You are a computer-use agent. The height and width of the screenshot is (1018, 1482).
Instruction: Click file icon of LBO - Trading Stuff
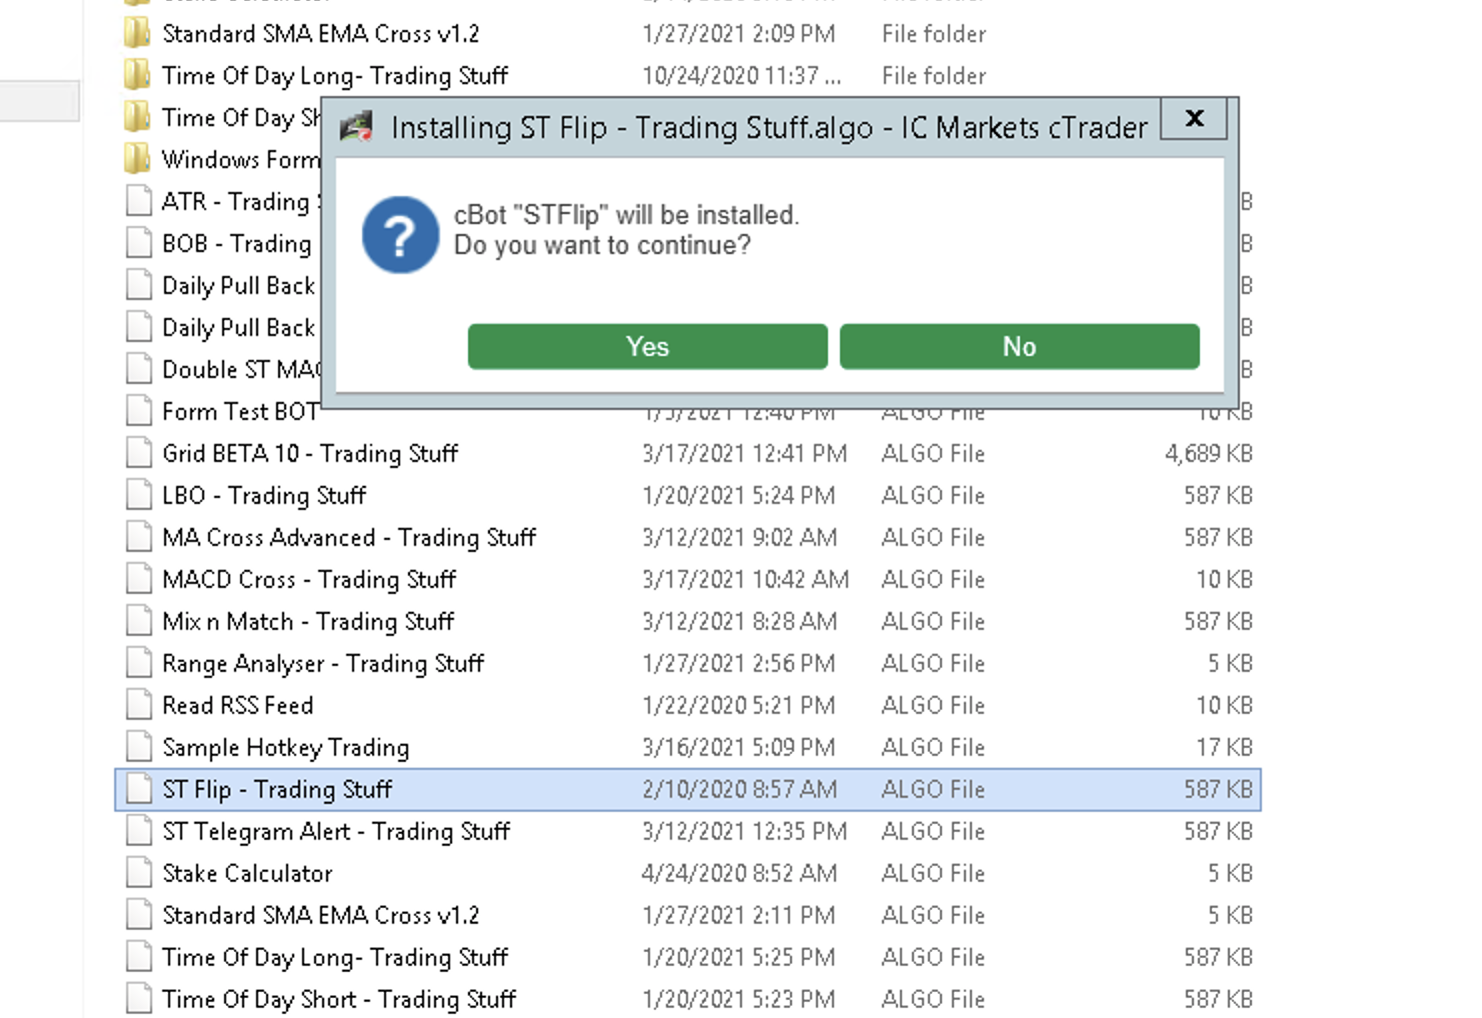point(139,495)
